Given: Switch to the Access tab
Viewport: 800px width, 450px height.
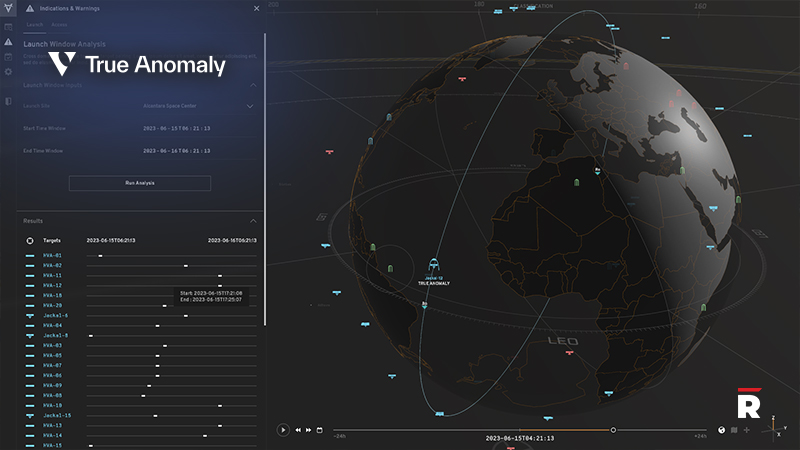Looking at the screenshot, I should click(x=59, y=24).
